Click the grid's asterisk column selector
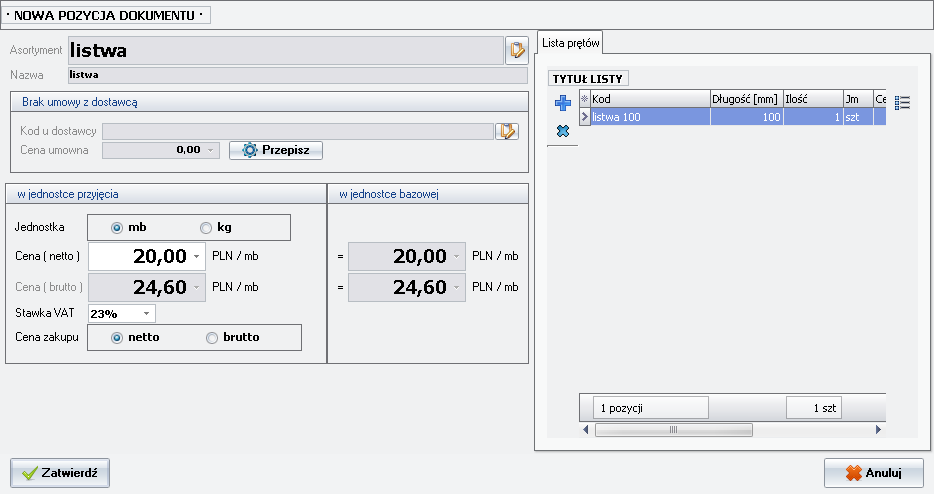Image resolution: width=934 pixels, height=494 pixels. [x=585, y=99]
